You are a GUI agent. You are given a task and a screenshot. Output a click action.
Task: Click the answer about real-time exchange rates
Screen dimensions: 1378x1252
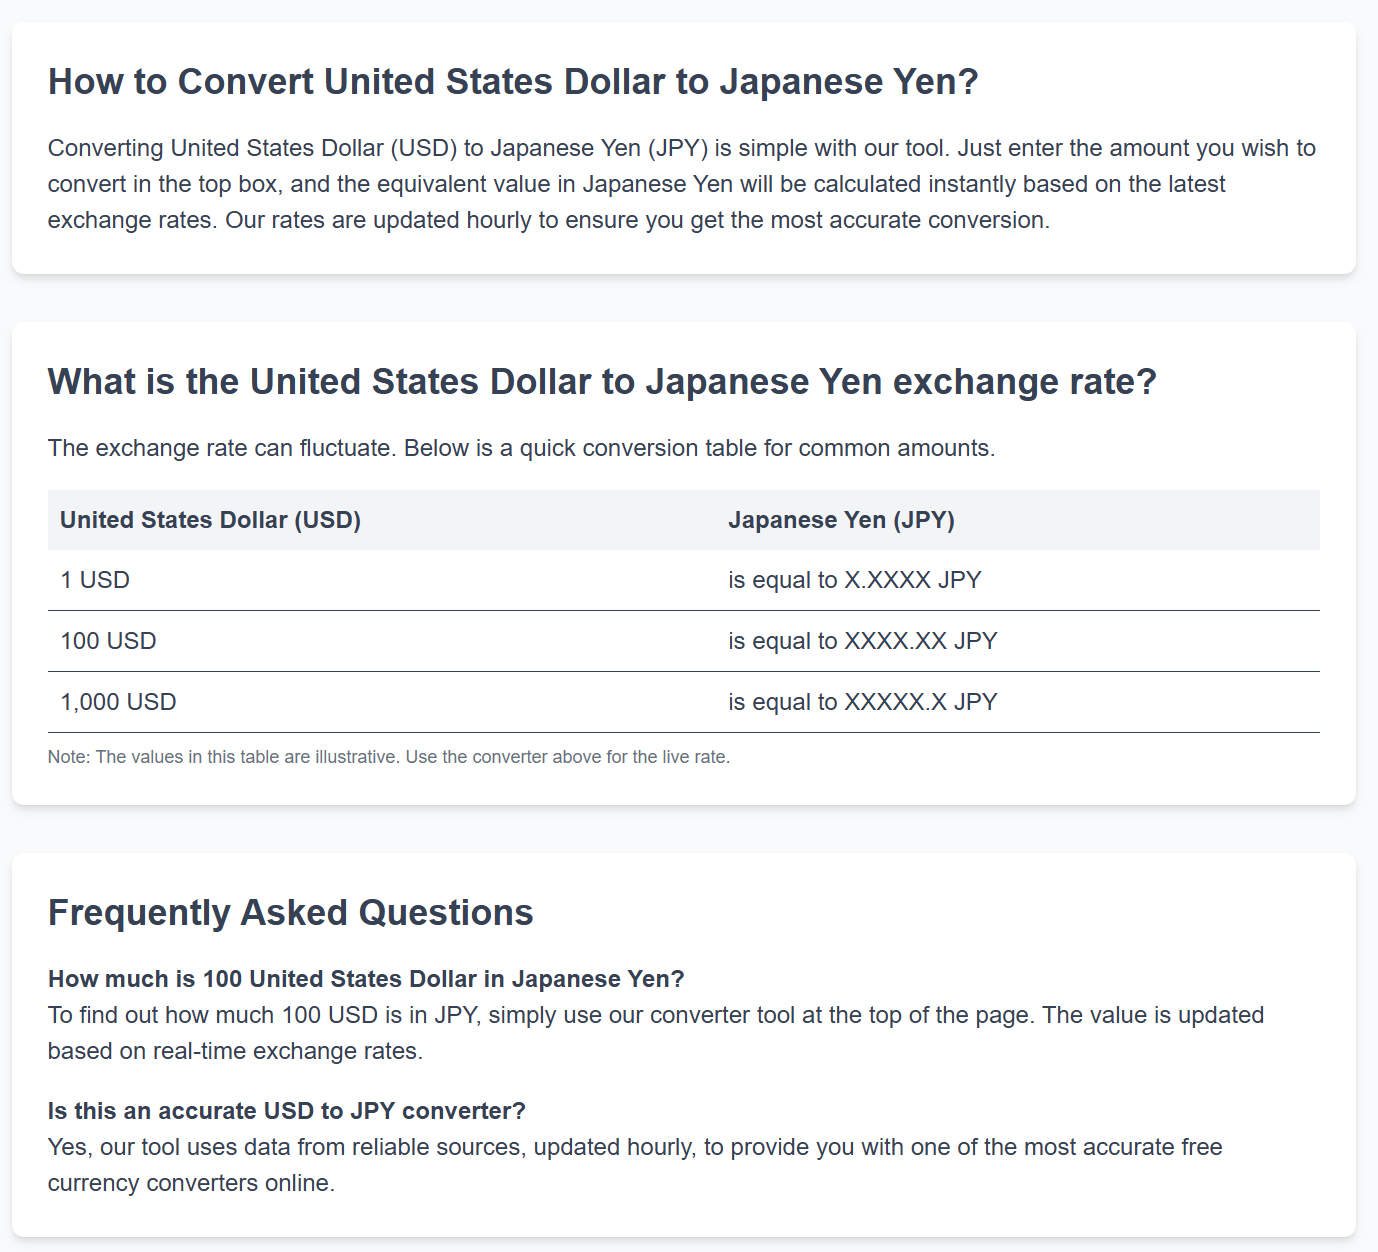656,1033
